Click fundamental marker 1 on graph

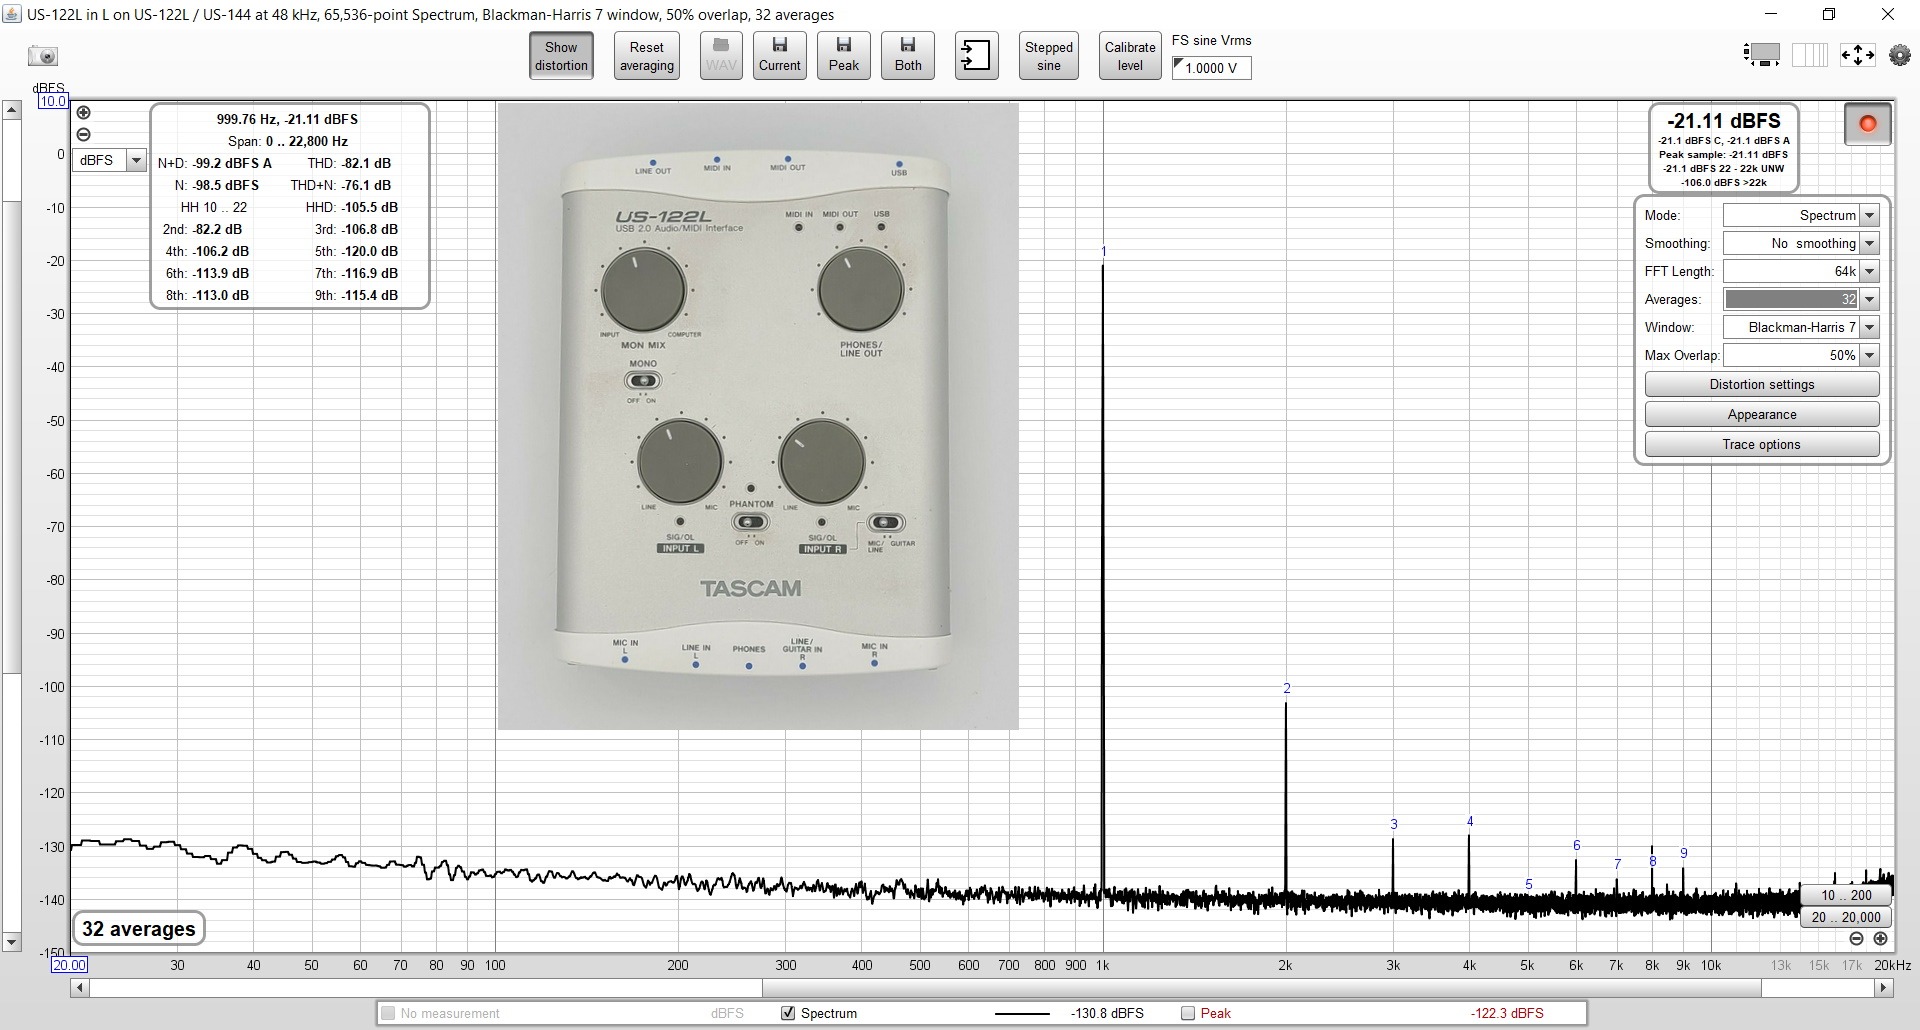1104,251
